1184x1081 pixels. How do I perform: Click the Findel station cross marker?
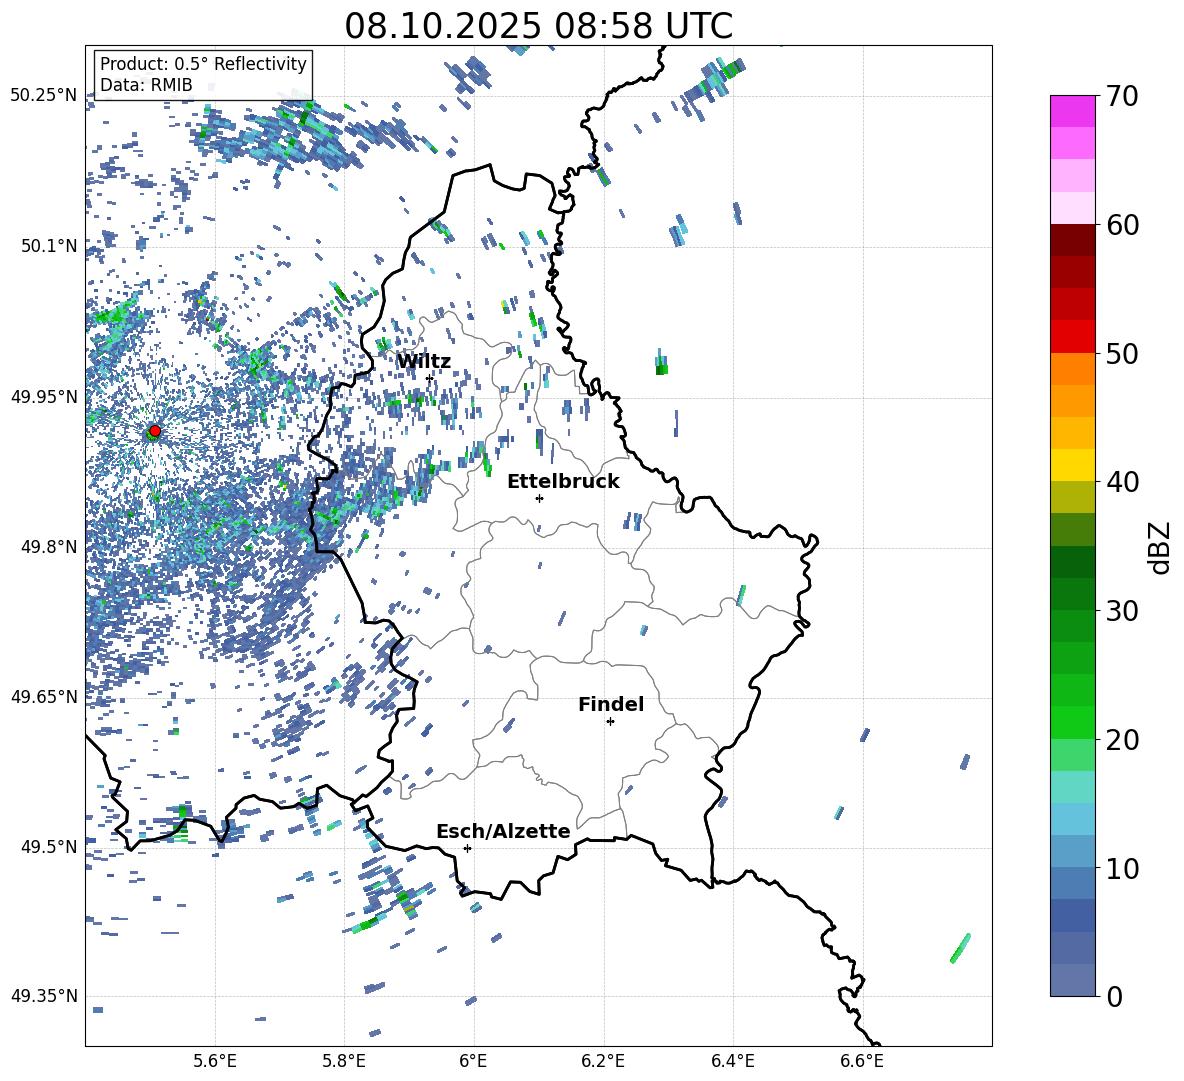(610, 722)
